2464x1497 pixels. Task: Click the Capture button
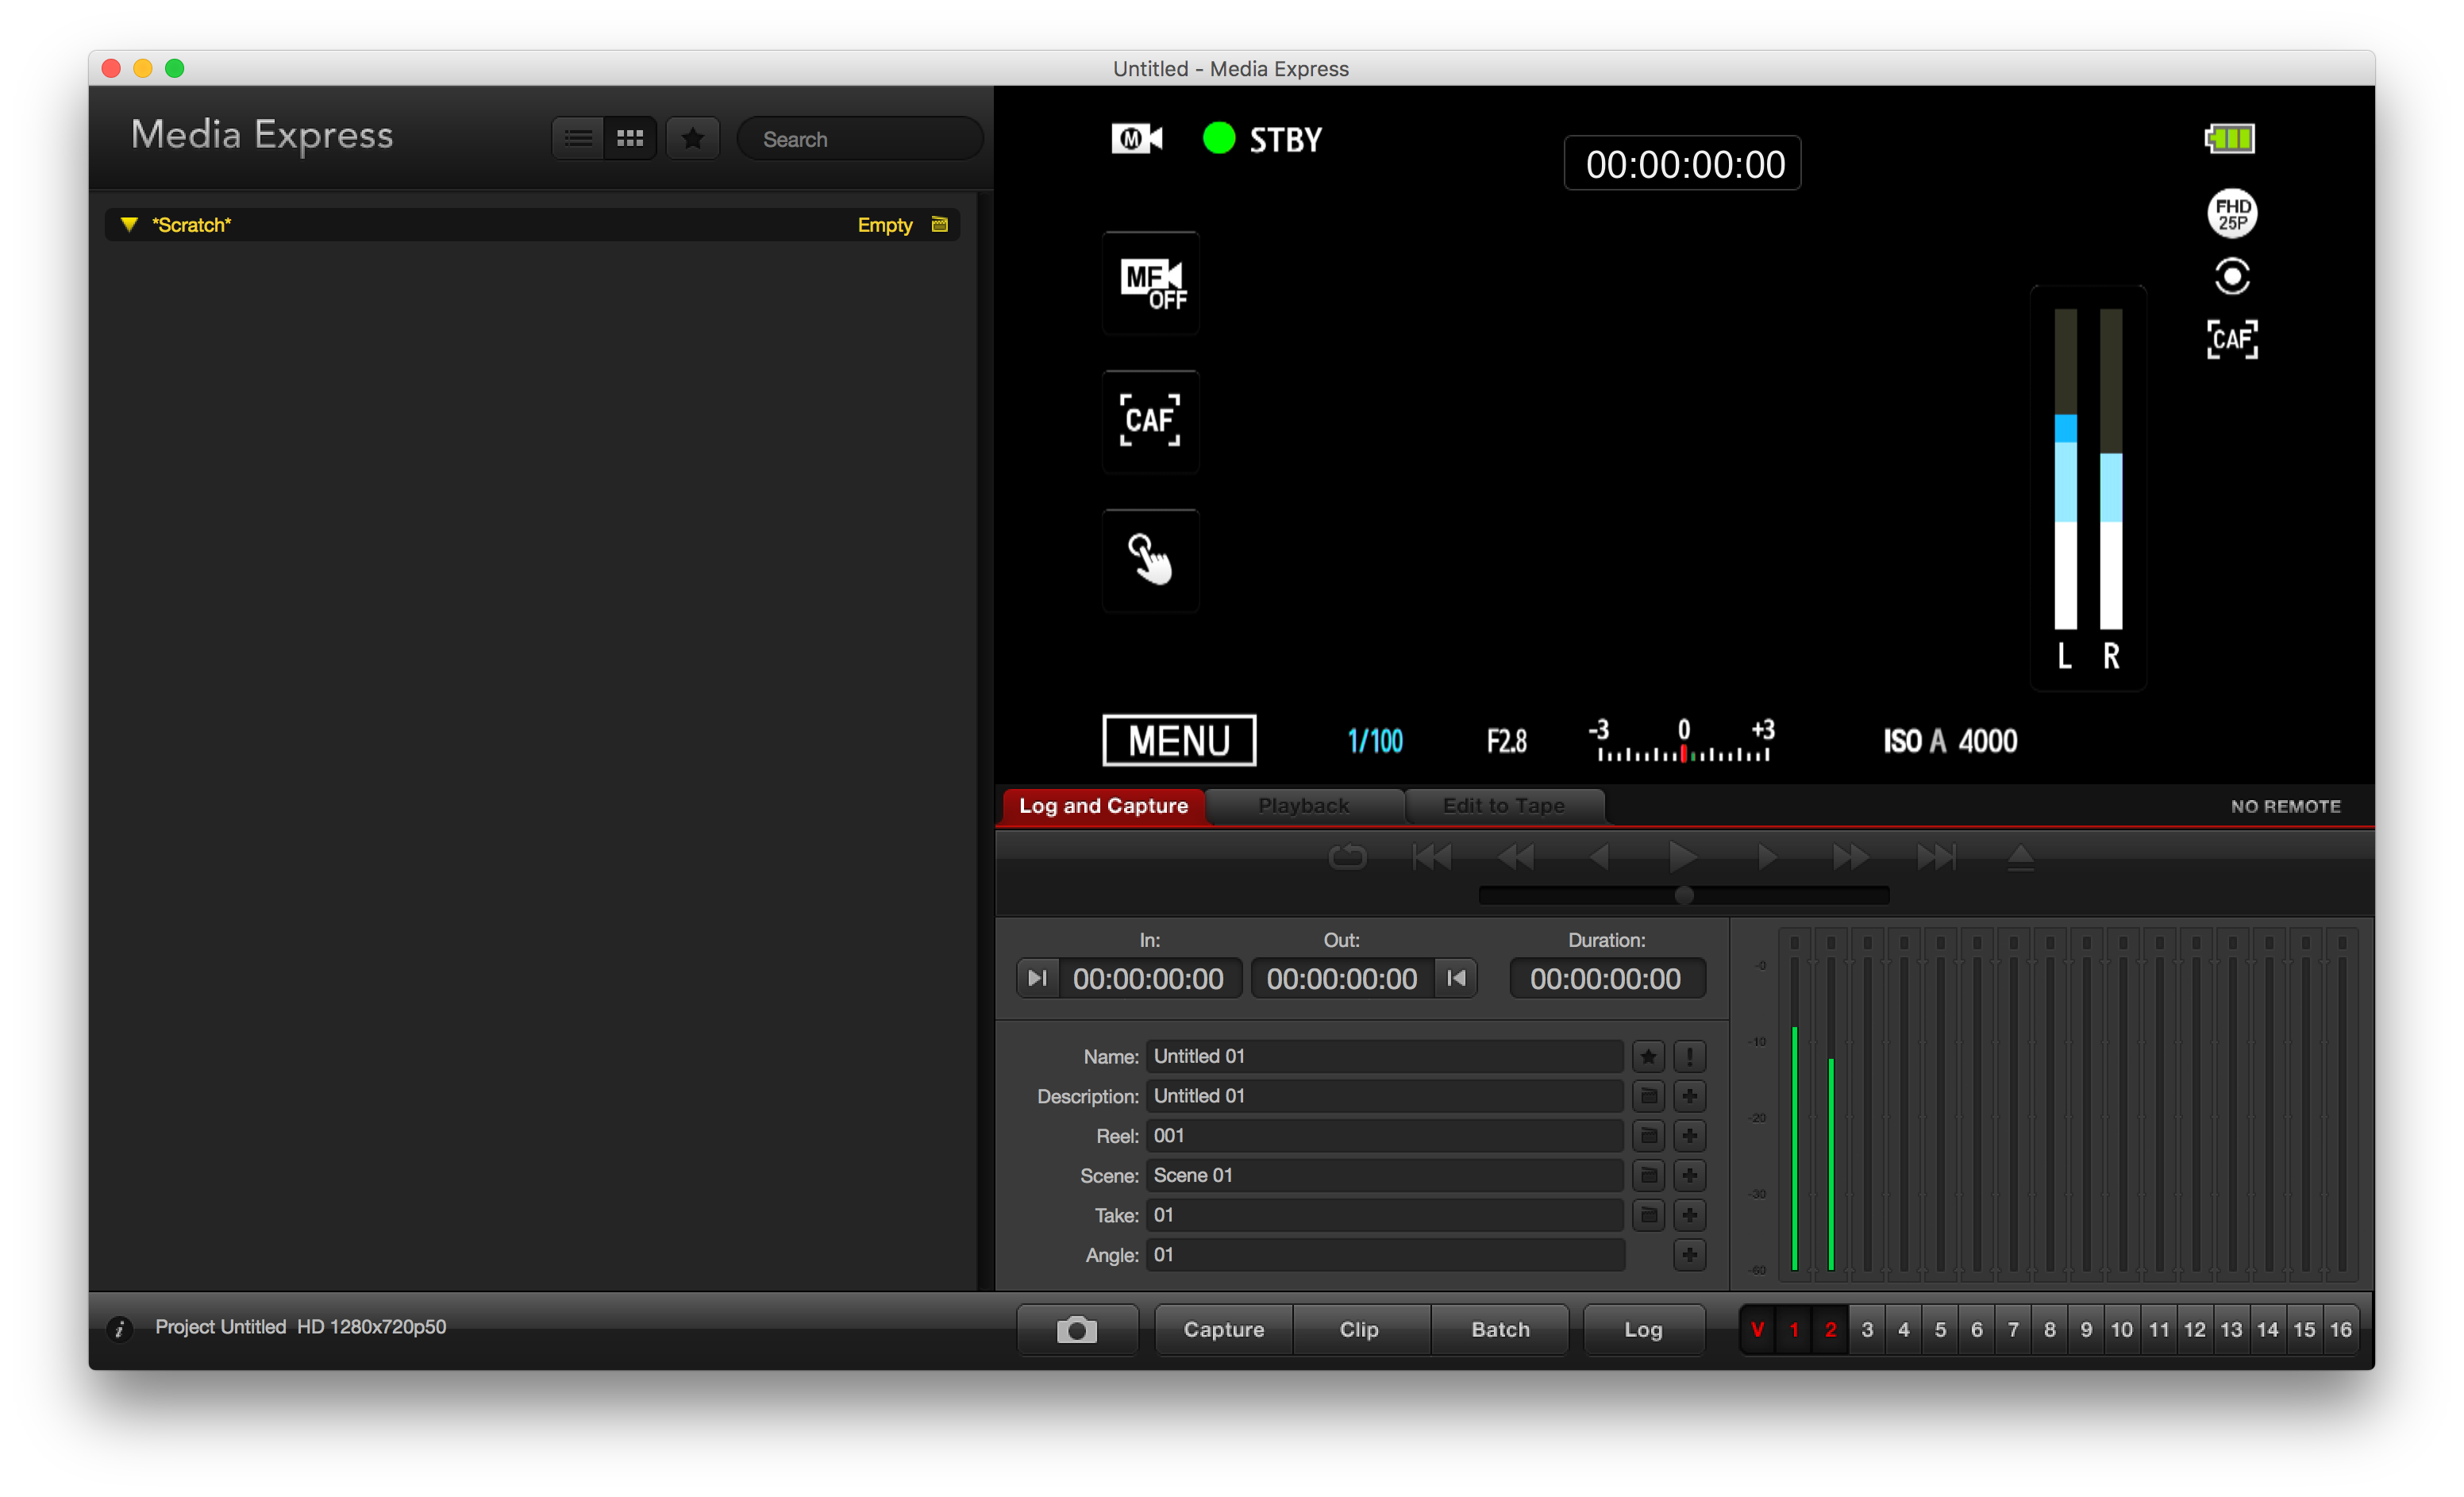tap(1224, 1329)
